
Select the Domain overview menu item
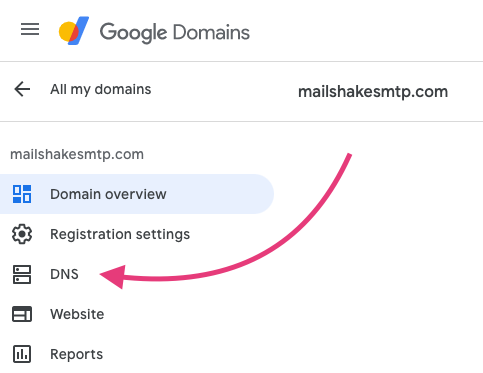tap(137, 194)
